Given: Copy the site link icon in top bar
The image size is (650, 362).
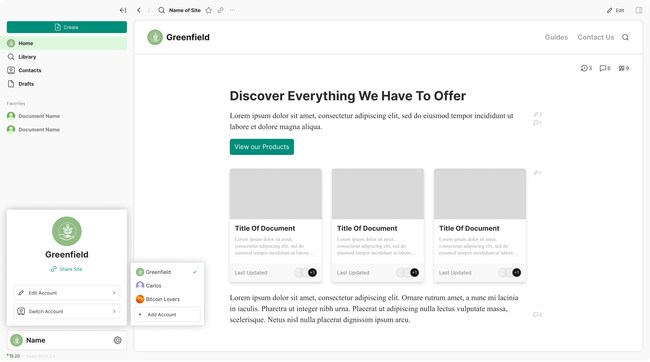Looking at the screenshot, I should pyautogui.click(x=221, y=10).
